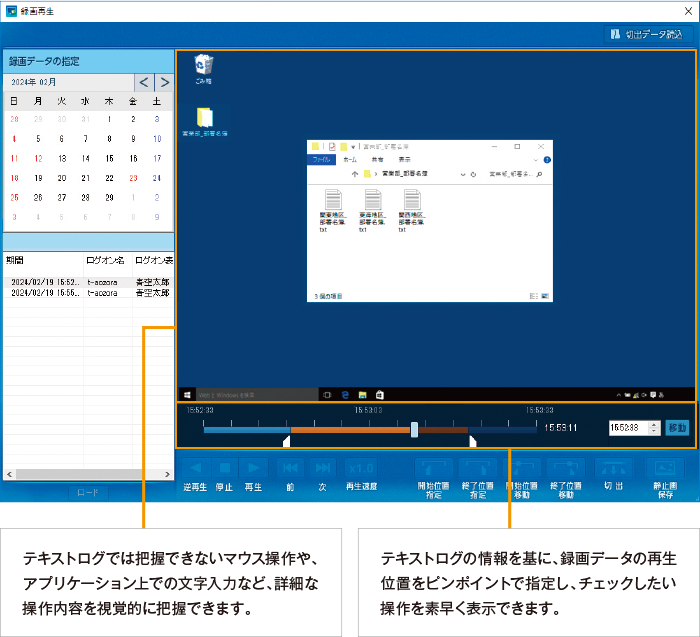Switch Explorer to large icons view
700x637 pixels.
(545, 296)
